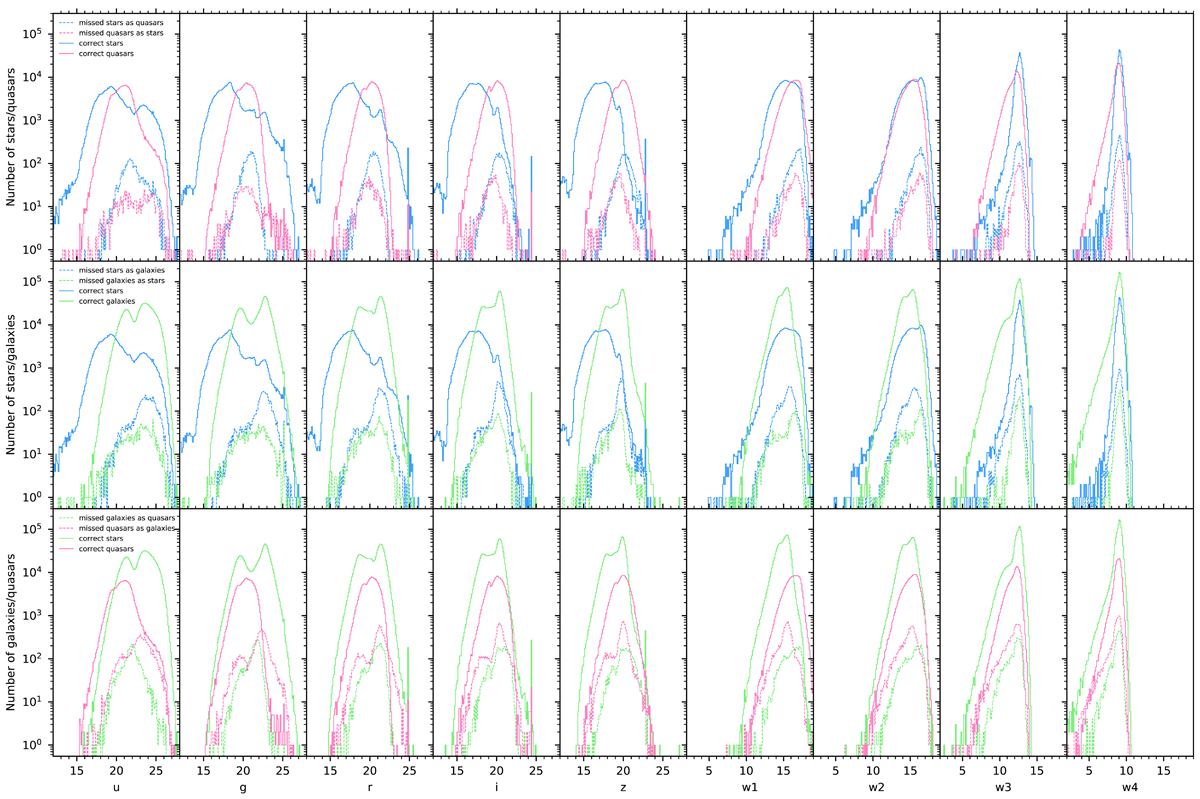Image resolution: width=1200 pixels, height=799 pixels.
Task: Select the 'w3' band x-axis label
Action: click(1003, 787)
